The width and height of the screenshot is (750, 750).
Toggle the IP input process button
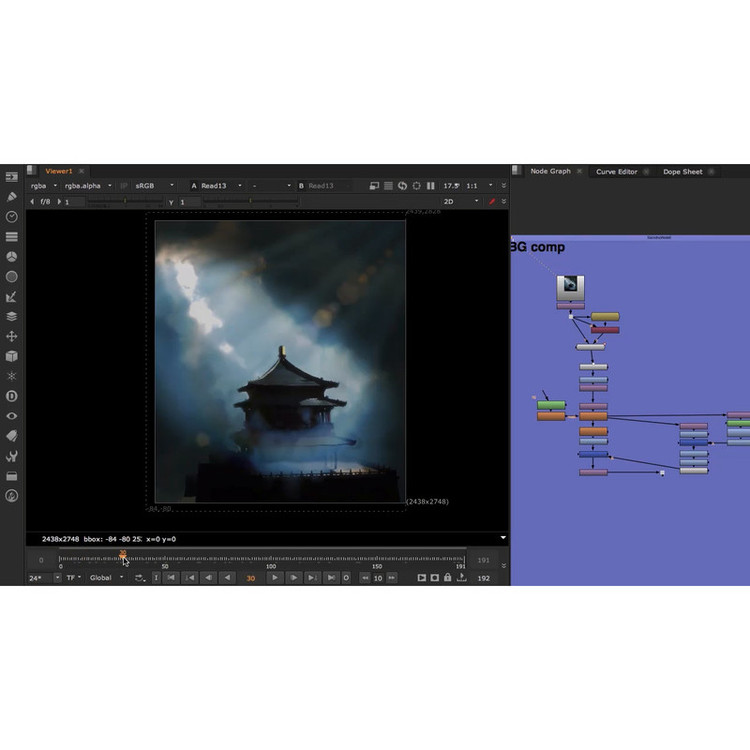pos(416,186)
